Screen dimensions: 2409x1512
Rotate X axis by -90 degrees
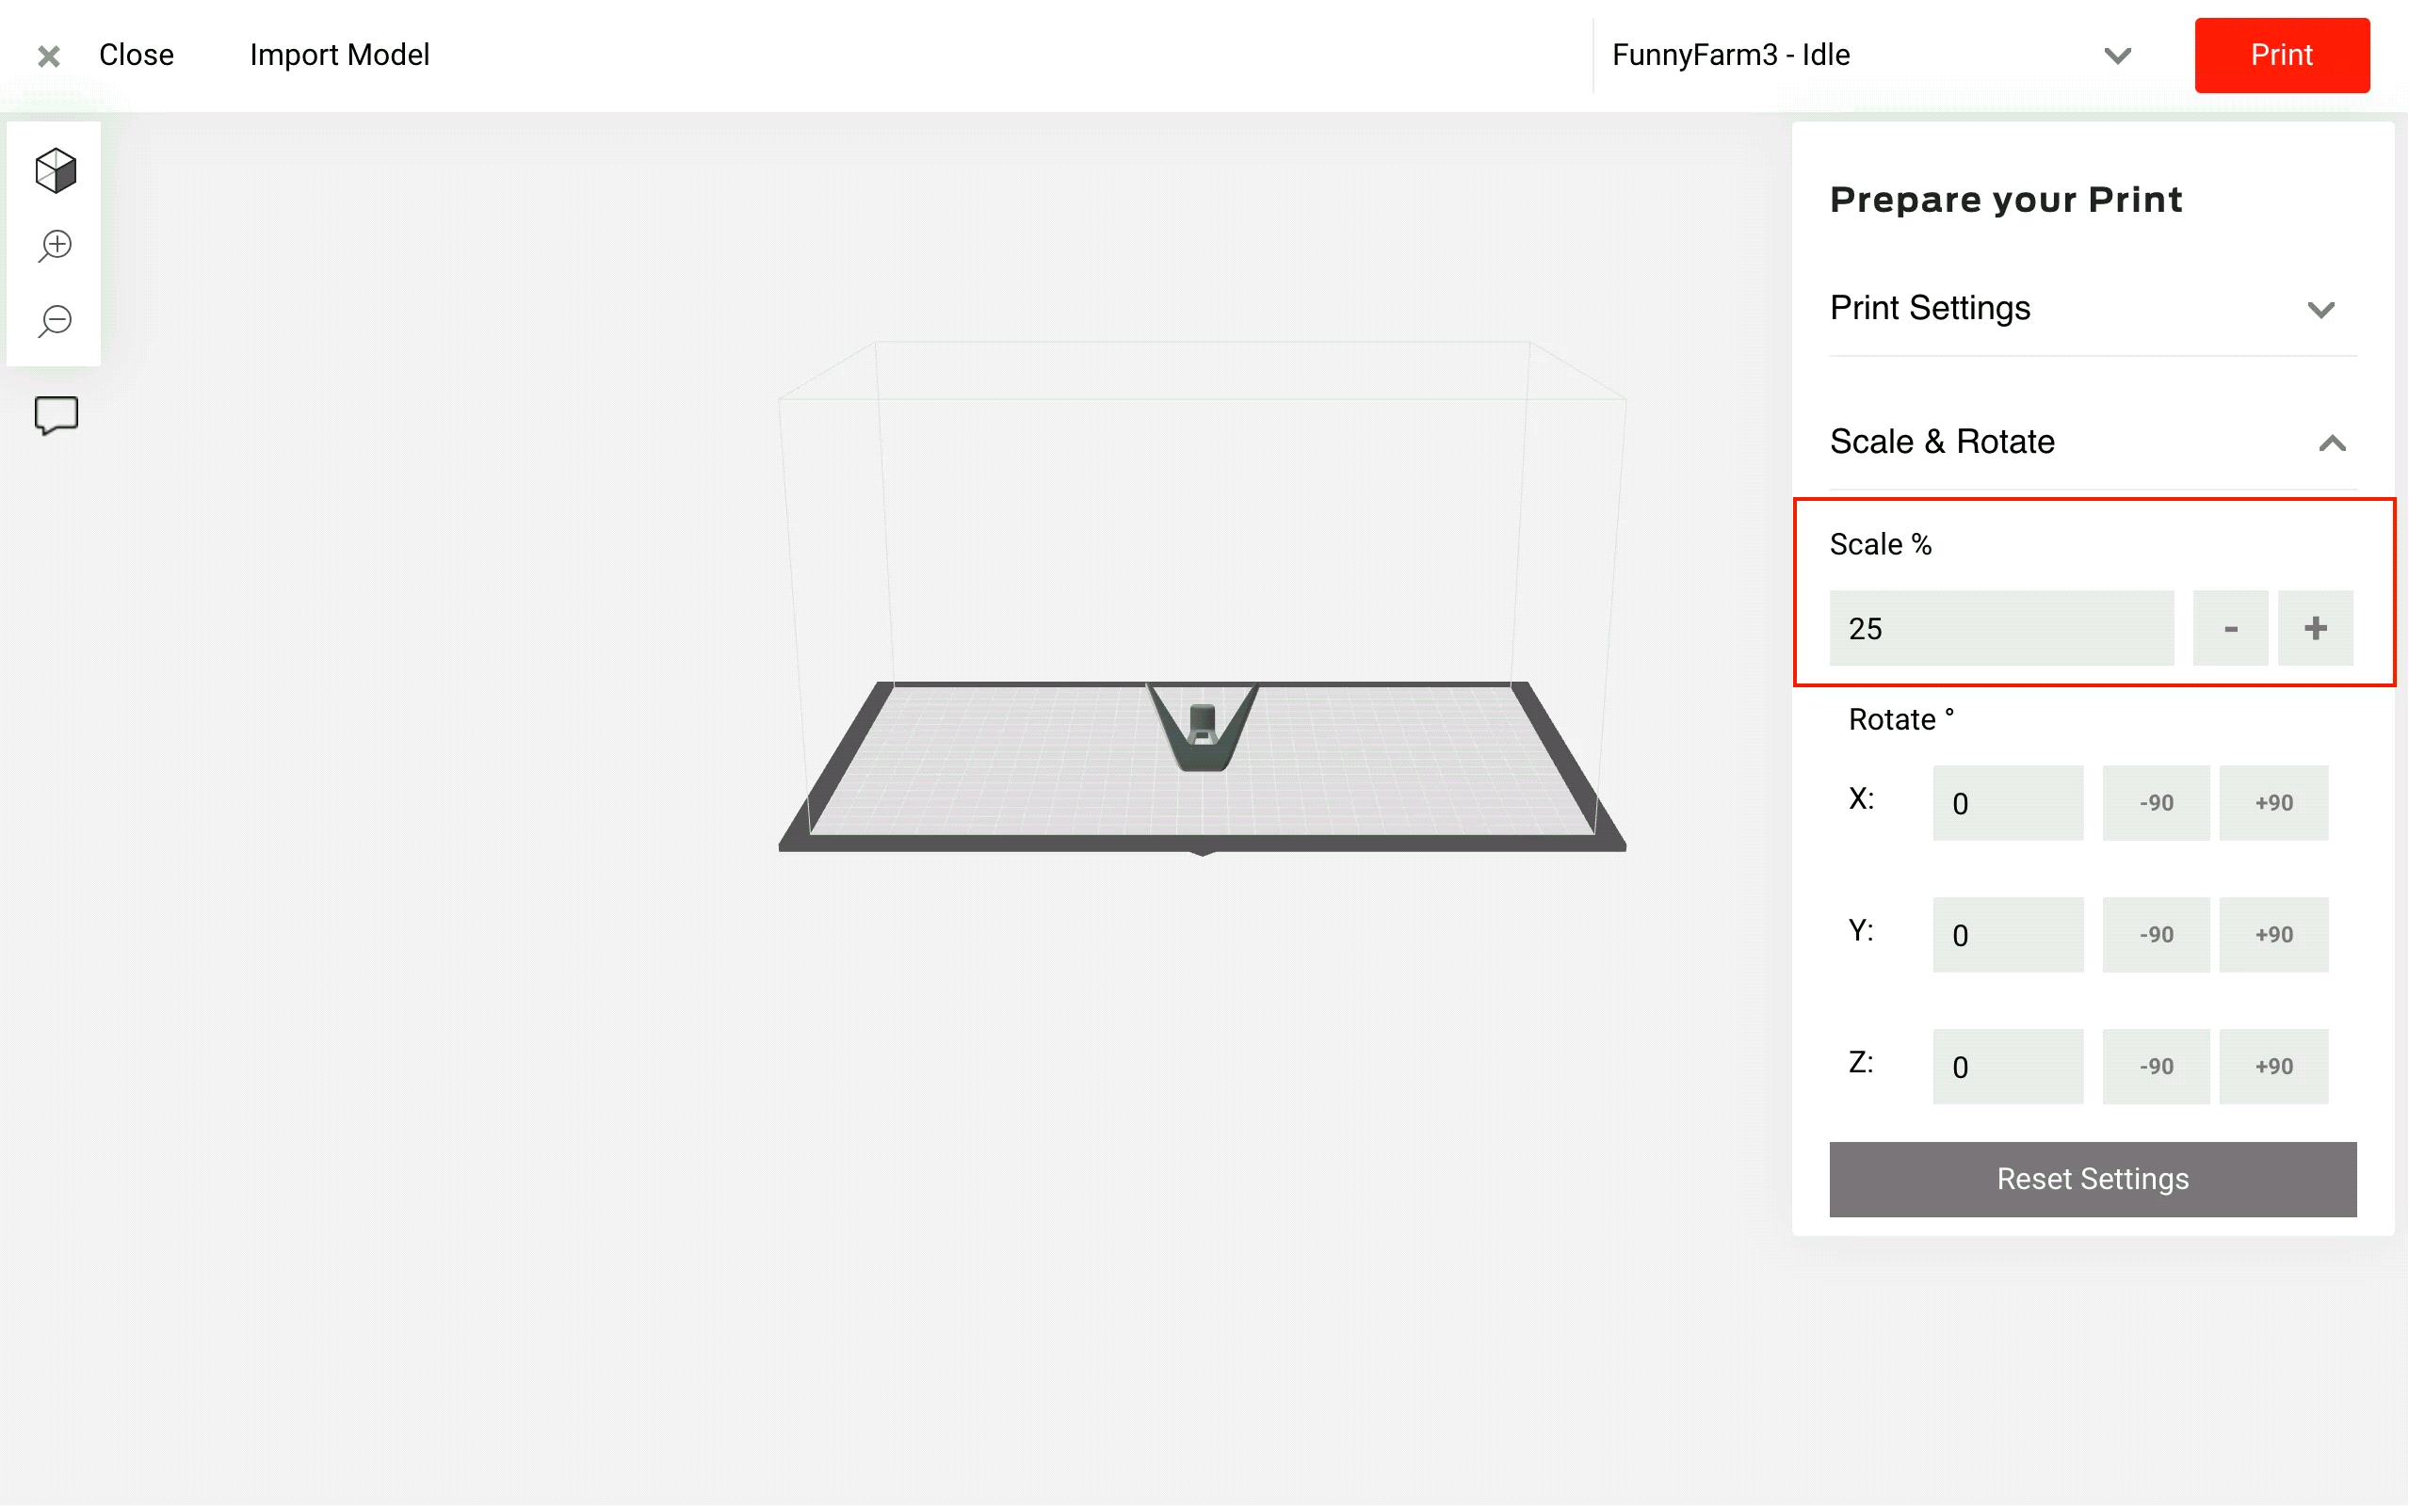pyautogui.click(x=2155, y=803)
